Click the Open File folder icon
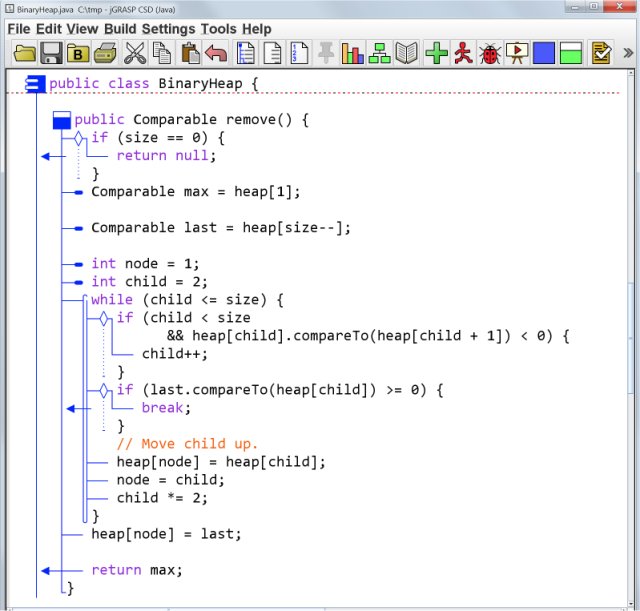 [x=24, y=53]
